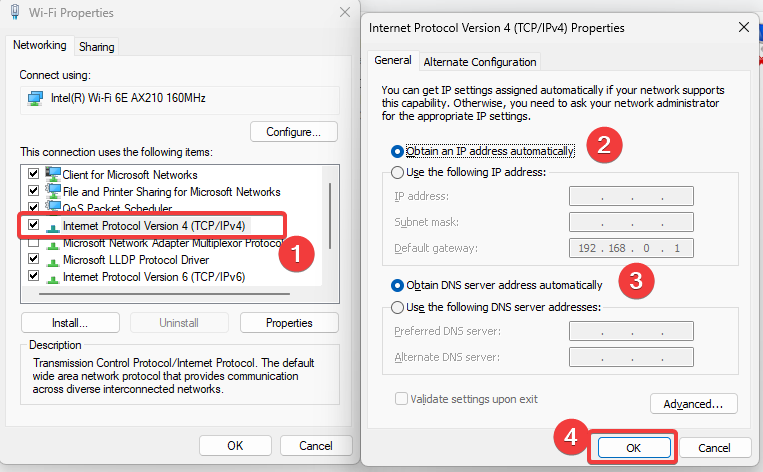Select Use the following IP address

click(x=398, y=172)
